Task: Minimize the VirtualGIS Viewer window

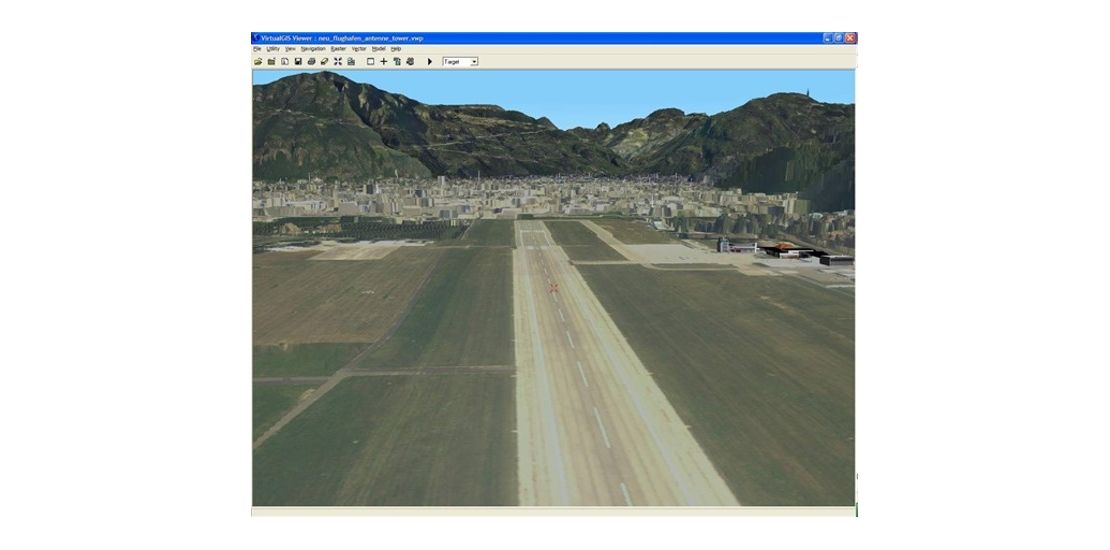Action: (828, 38)
